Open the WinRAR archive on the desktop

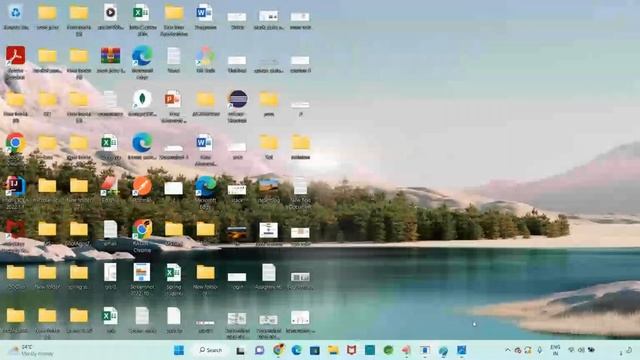pos(110,56)
